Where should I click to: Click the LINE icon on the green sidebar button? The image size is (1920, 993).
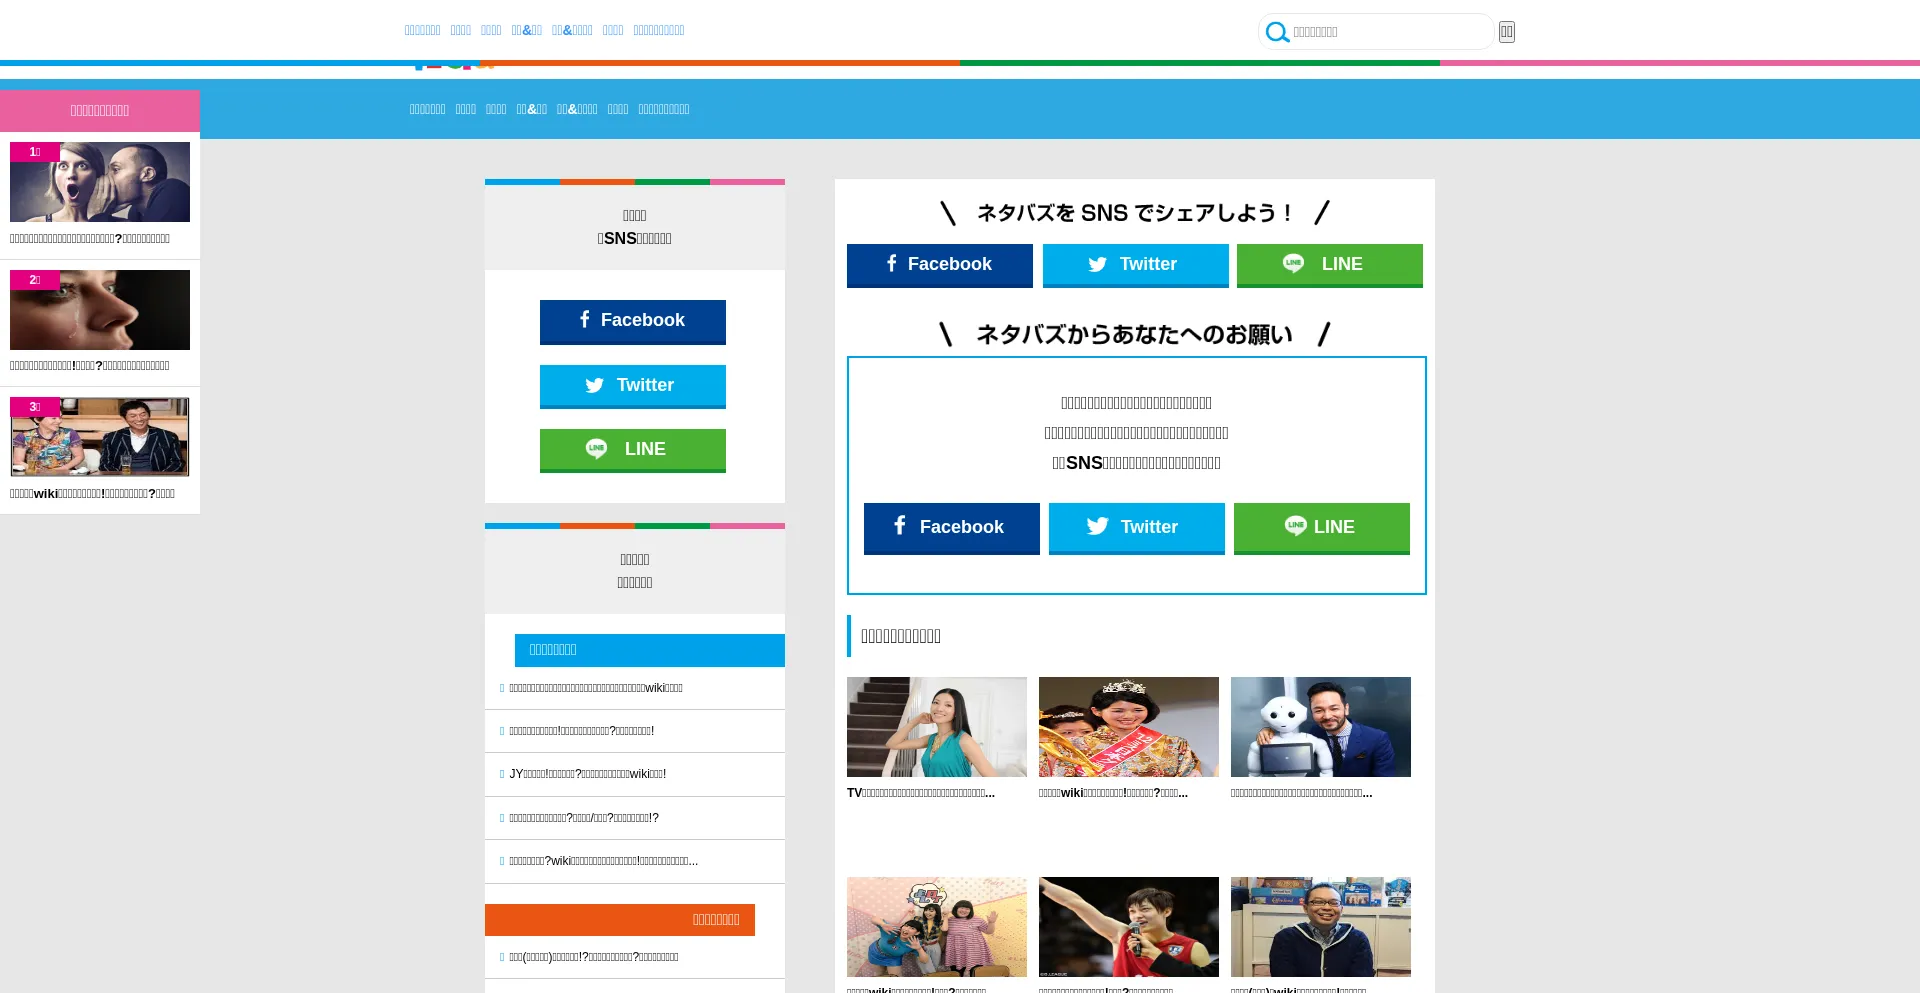(x=598, y=448)
